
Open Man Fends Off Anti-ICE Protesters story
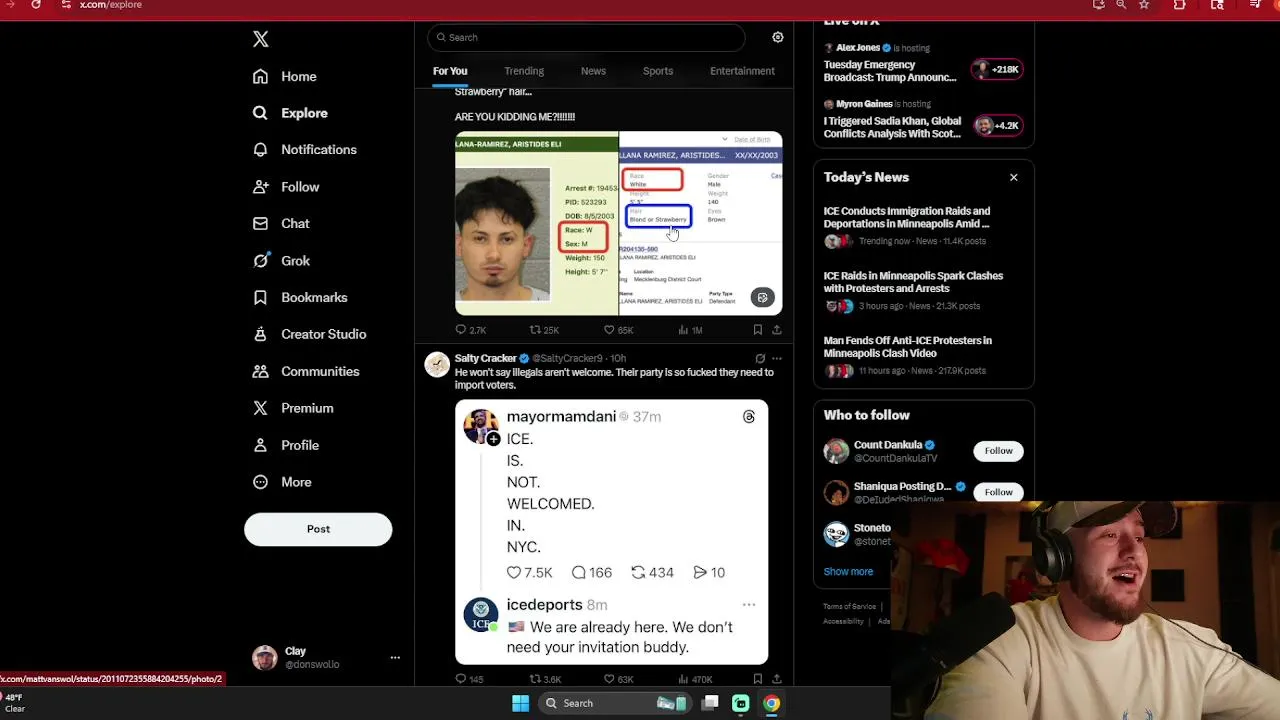923,355
